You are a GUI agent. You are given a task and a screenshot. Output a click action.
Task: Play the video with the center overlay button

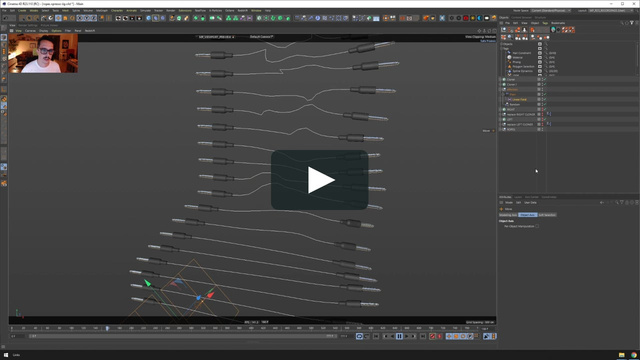click(x=320, y=180)
